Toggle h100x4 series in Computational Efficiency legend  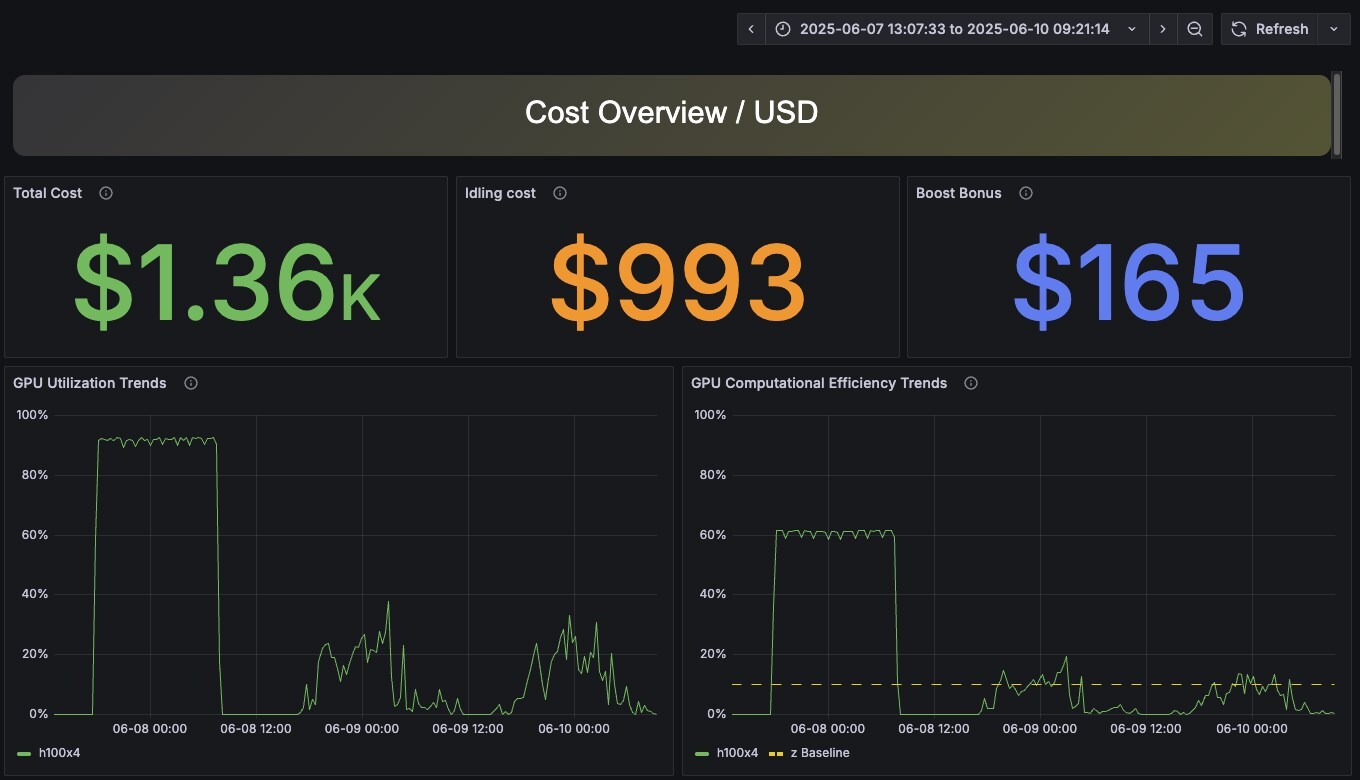(738, 753)
